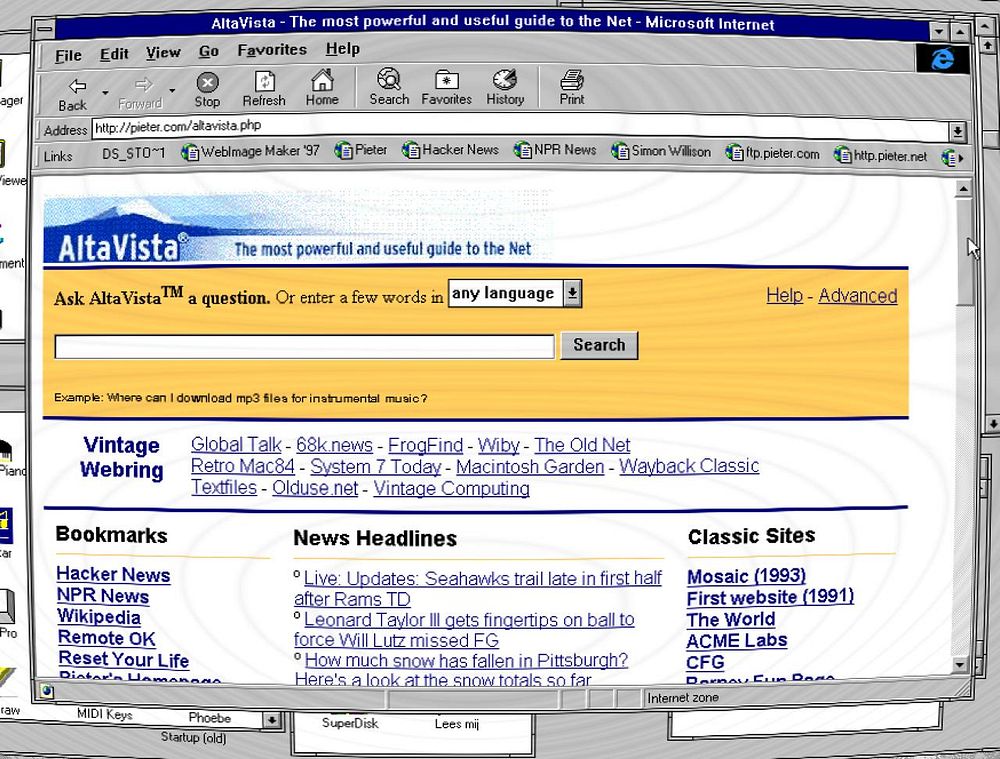Open The Old Net link
Screen dimensions: 1000x759
(x=582, y=445)
